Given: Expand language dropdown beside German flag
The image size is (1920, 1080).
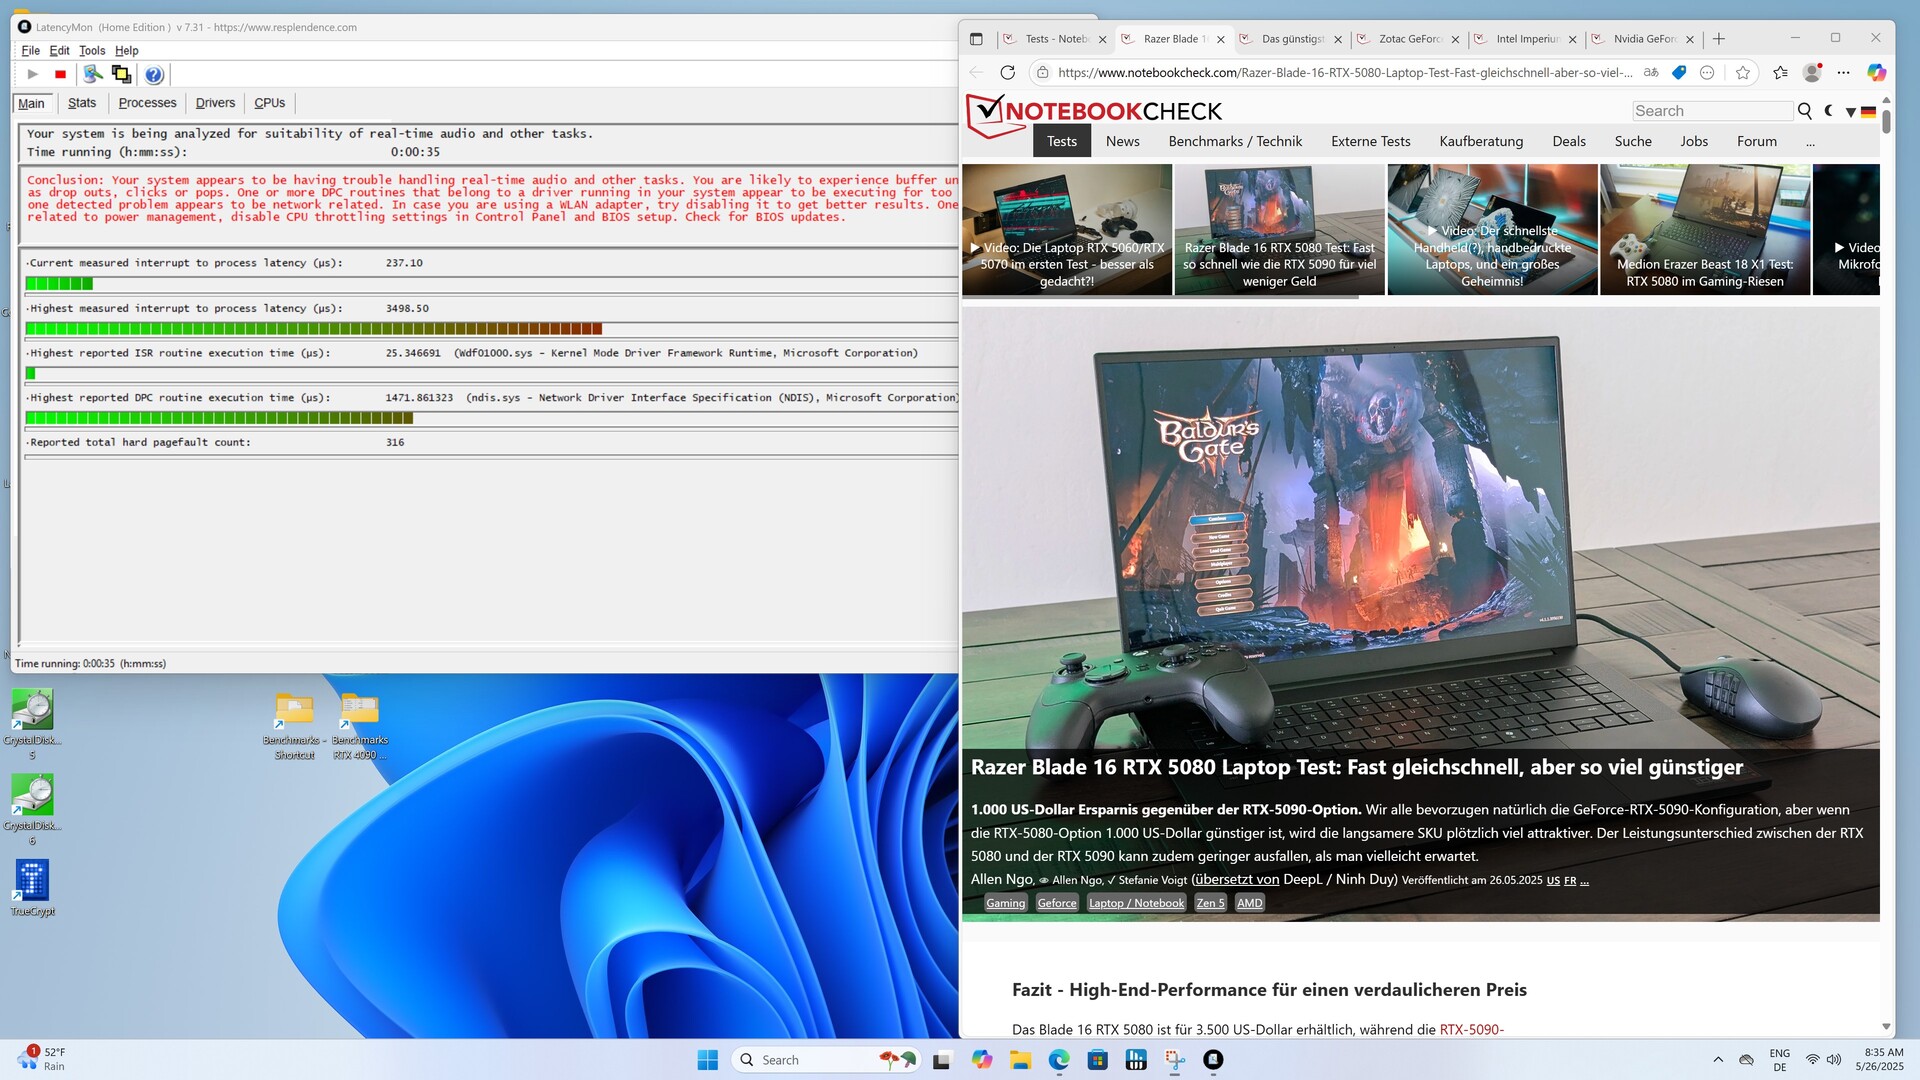Looking at the screenshot, I should (x=1851, y=112).
